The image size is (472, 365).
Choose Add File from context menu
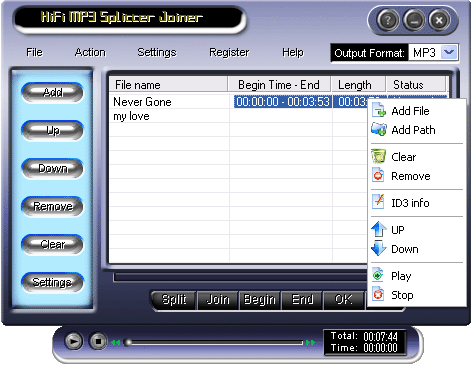pos(417,111)
